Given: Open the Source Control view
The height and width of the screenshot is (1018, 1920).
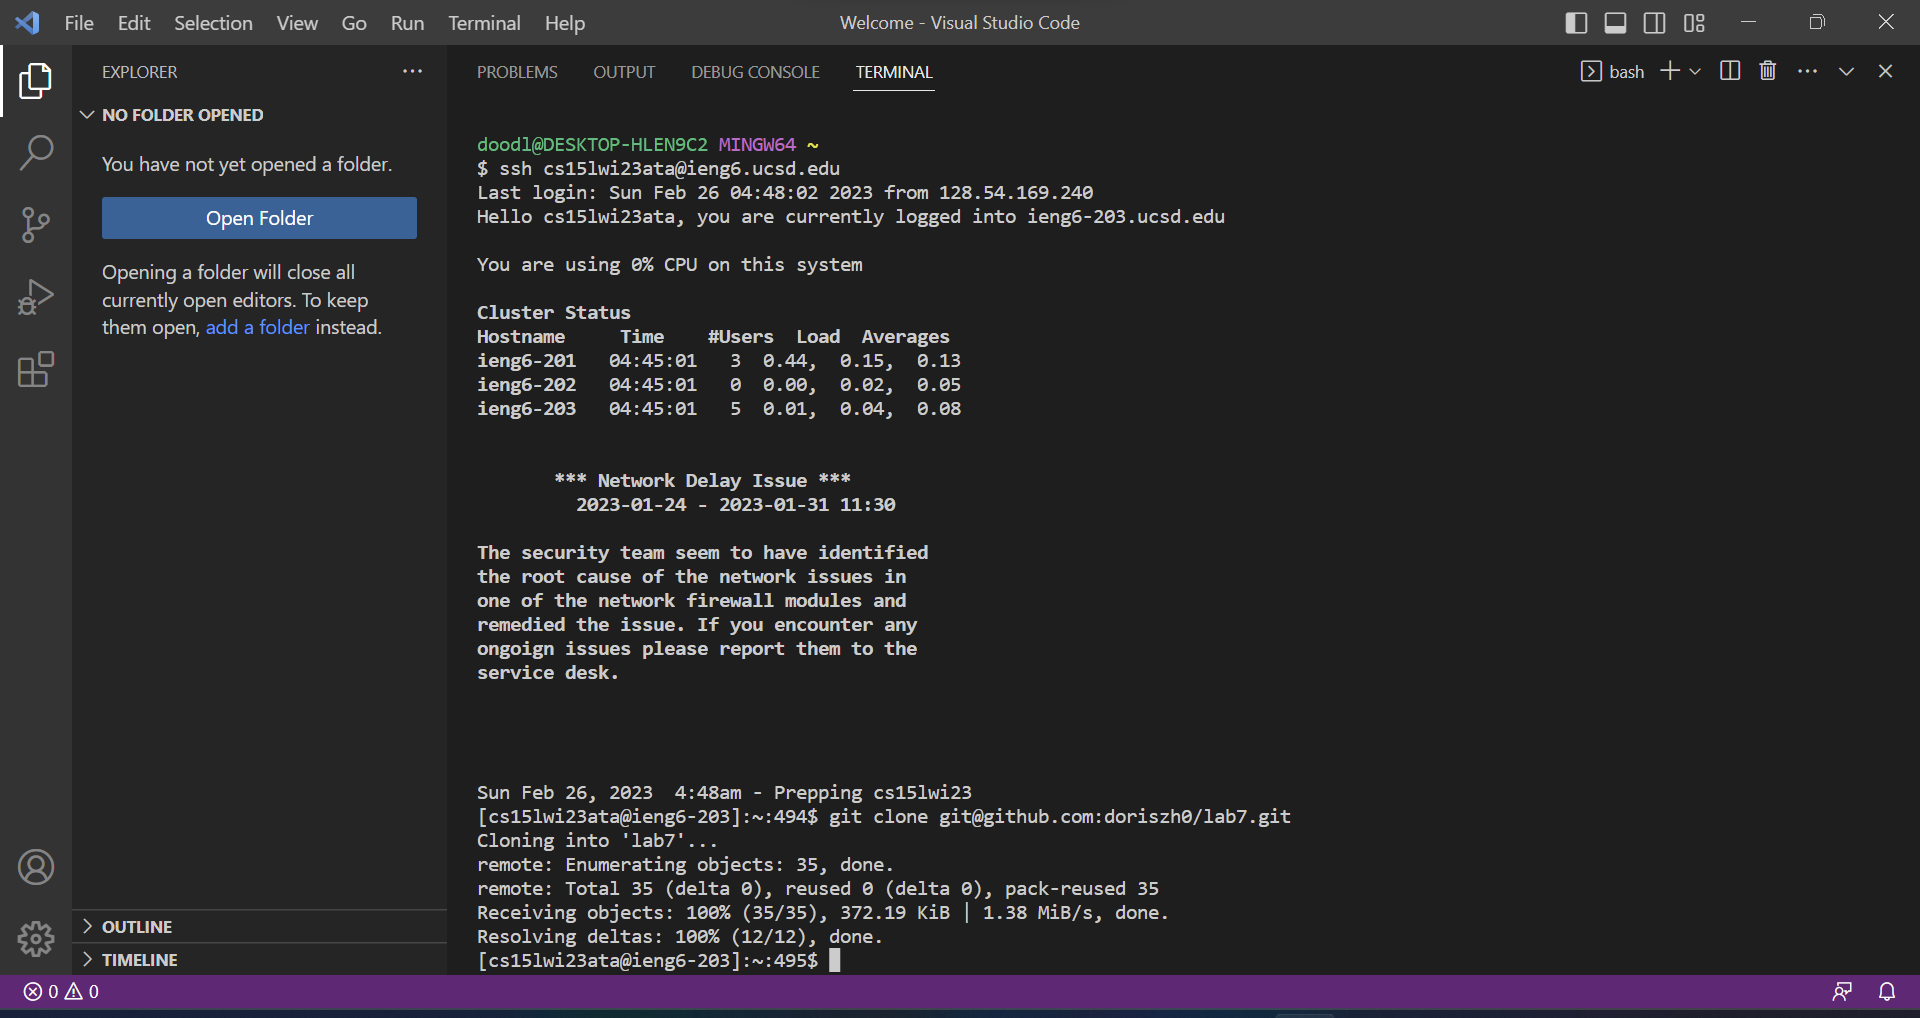Looking at the screenshot, I should pos(36,224).
